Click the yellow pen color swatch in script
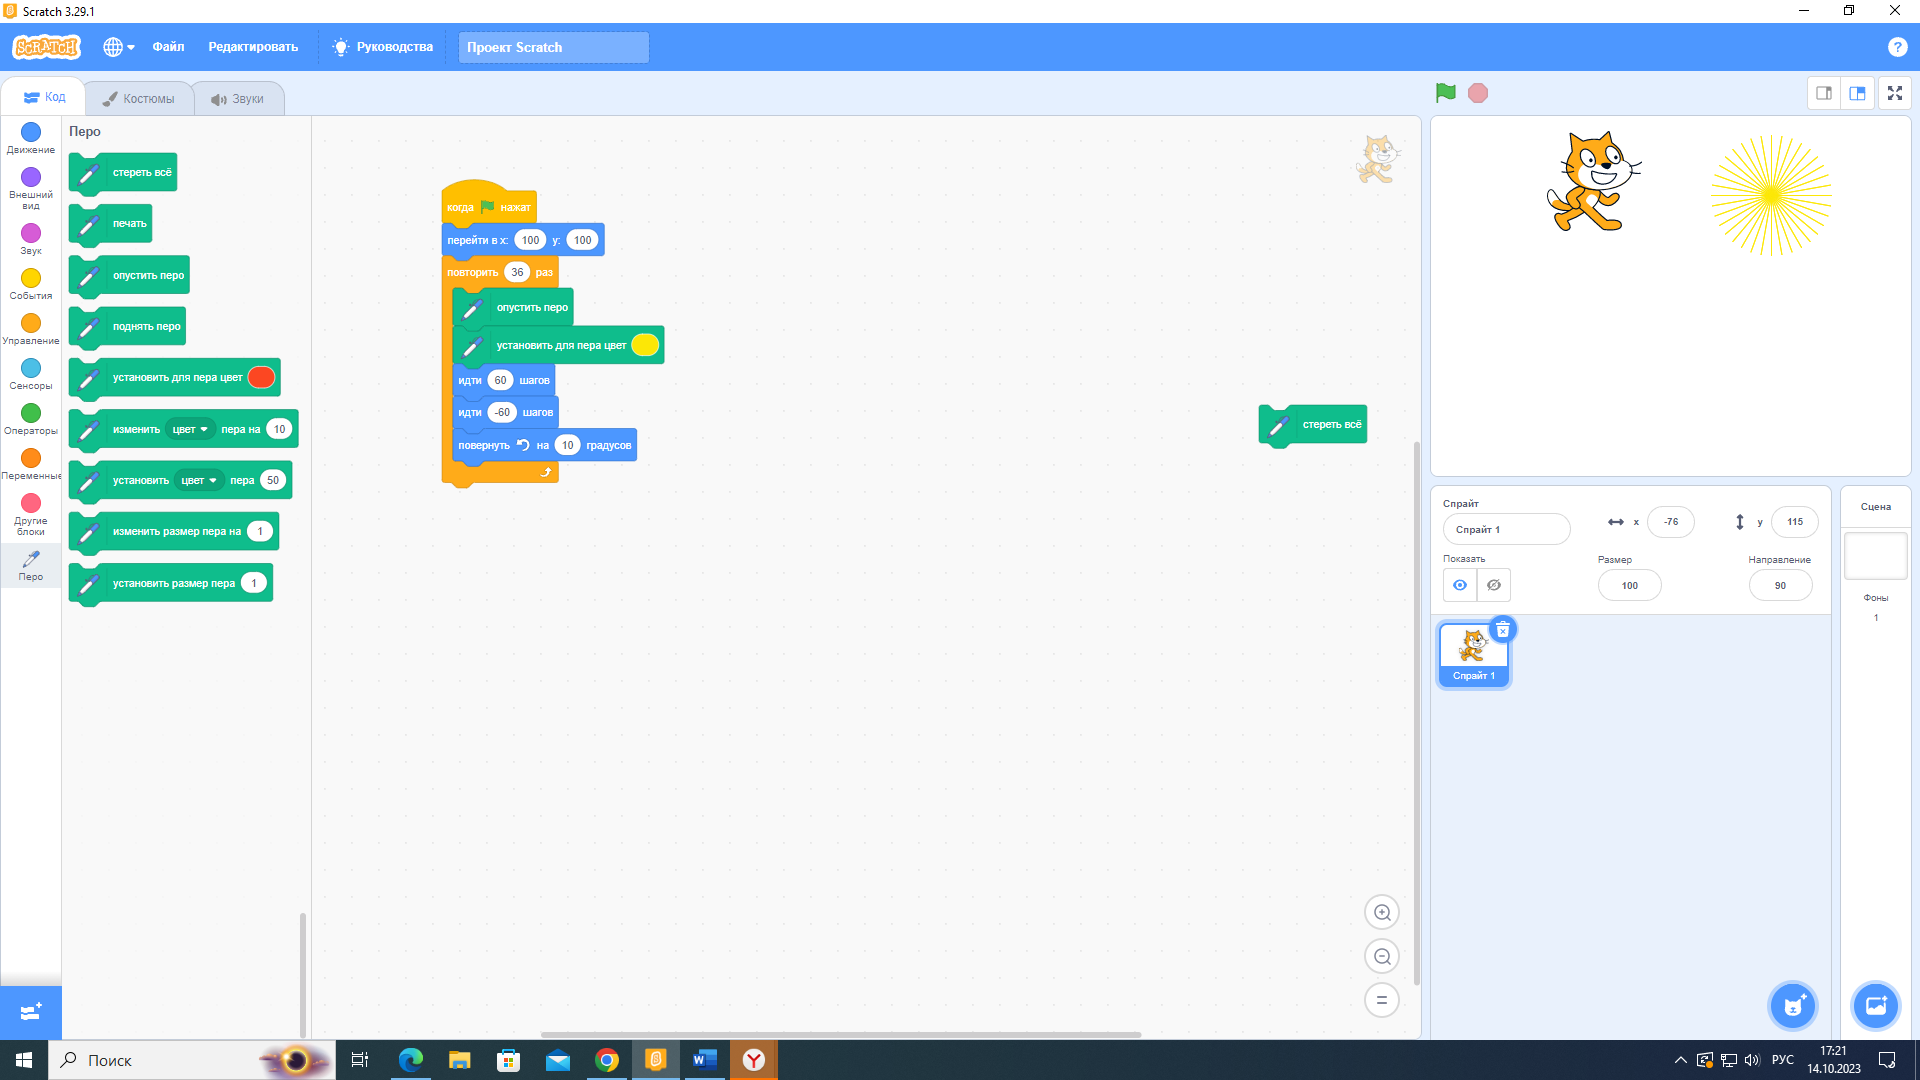 coord(645,345)
